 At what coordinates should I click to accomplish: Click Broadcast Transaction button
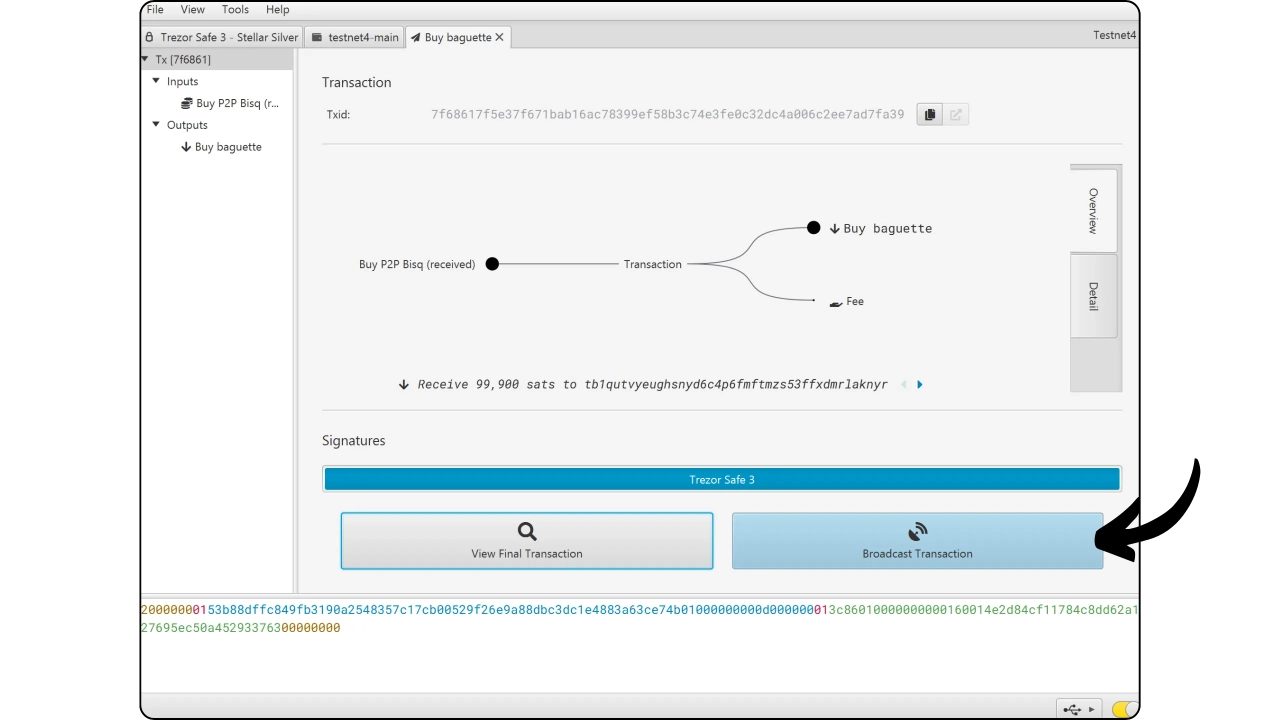click(917, 541)
